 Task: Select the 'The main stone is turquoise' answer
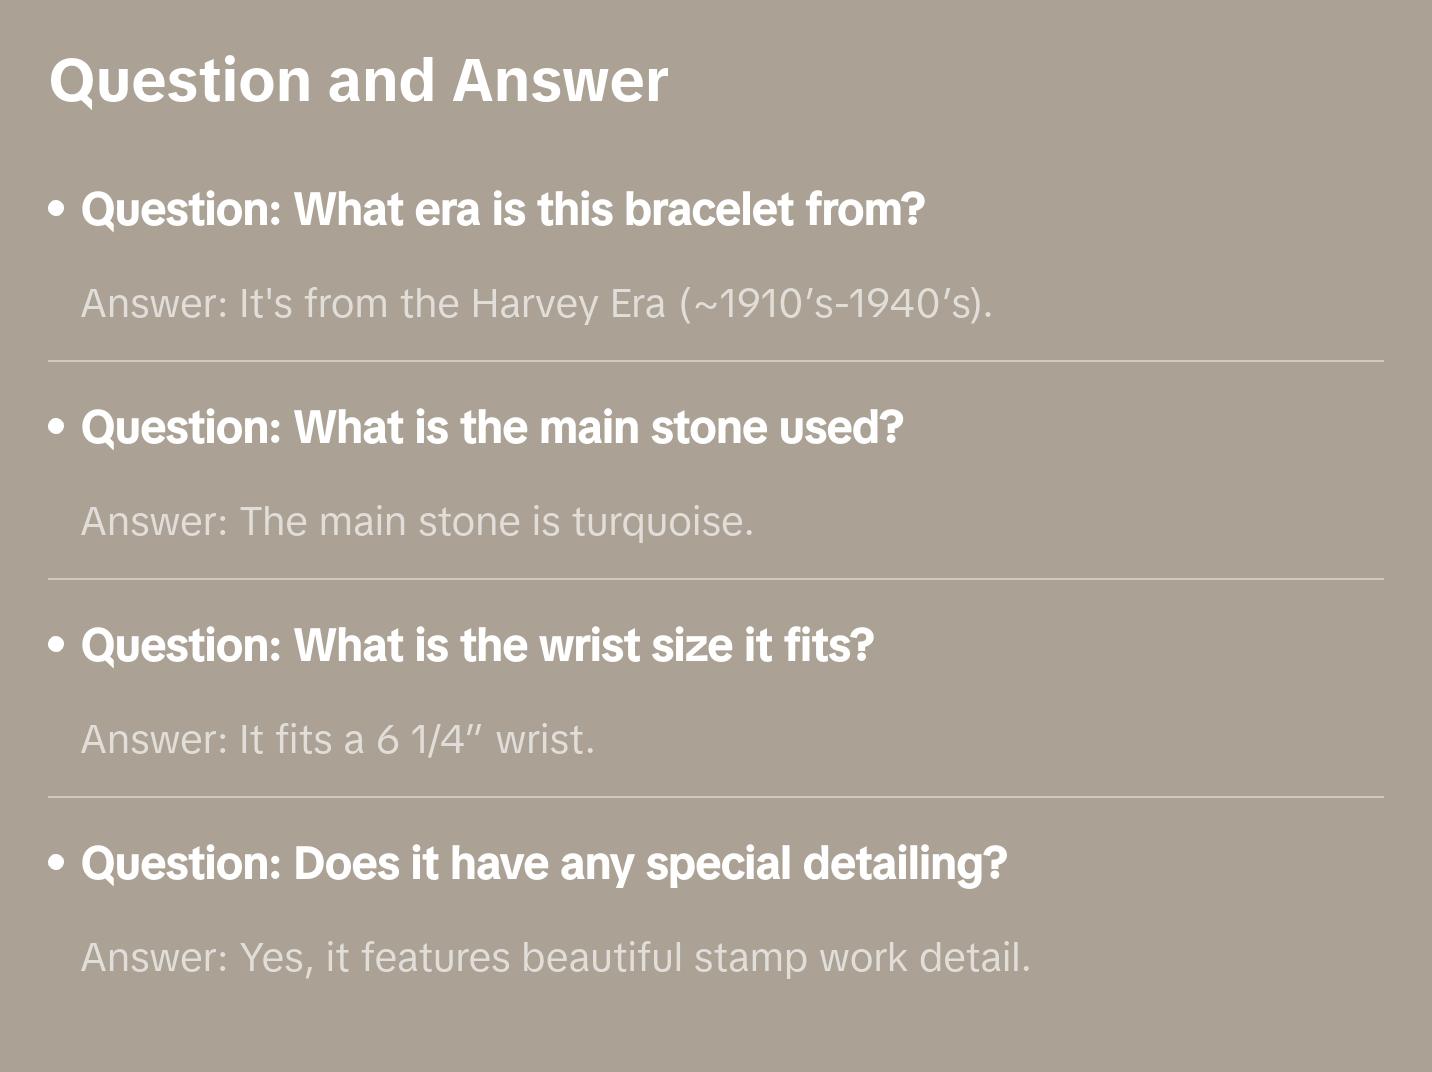(417, 521)
